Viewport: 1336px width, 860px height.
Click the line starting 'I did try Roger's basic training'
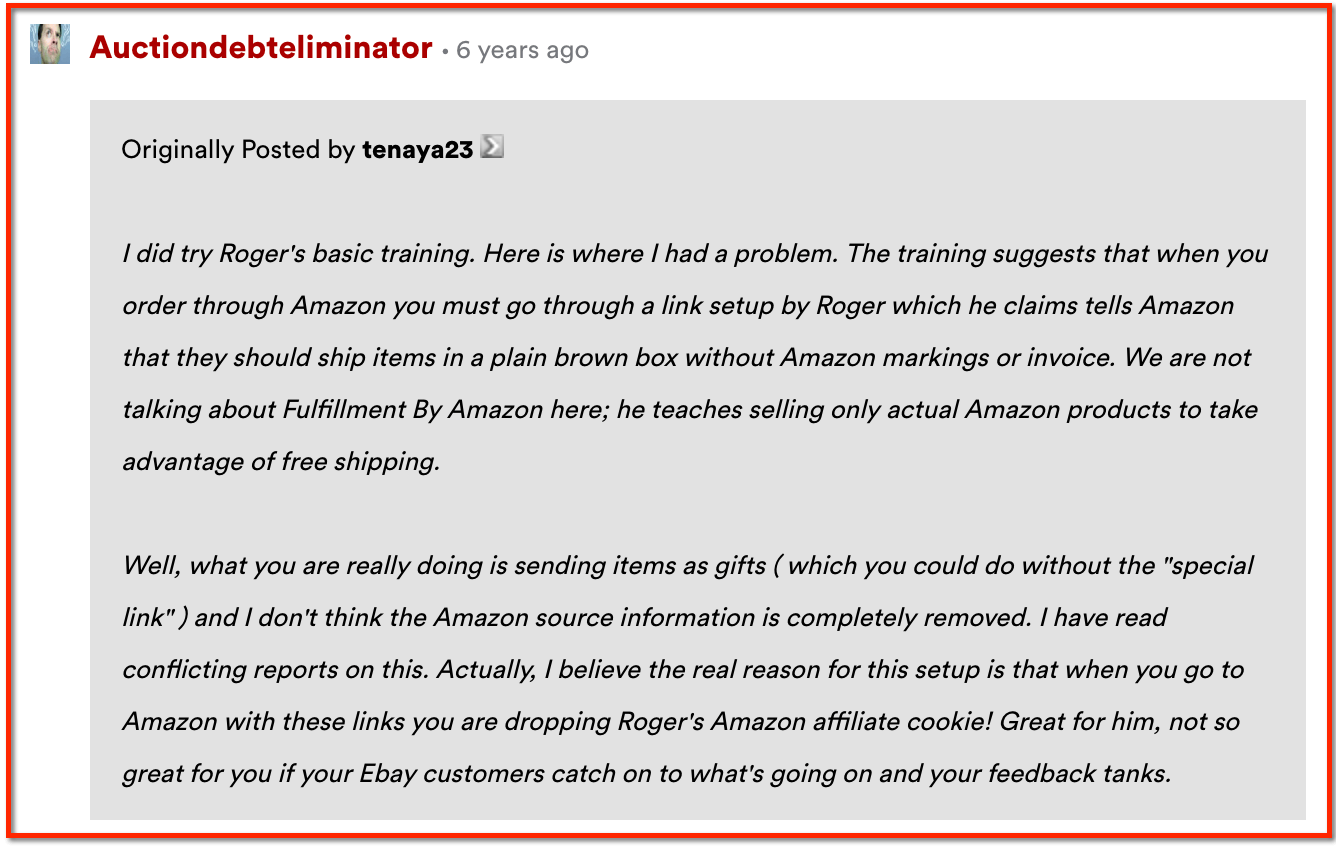coord(695,253)
